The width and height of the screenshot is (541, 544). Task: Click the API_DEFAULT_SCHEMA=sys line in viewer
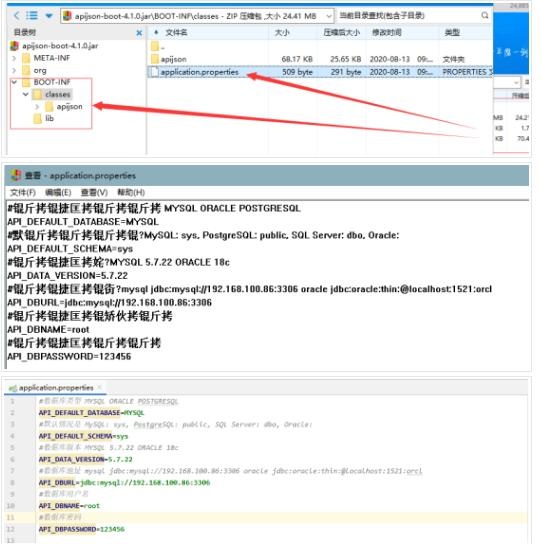click(x=70, y=249)
